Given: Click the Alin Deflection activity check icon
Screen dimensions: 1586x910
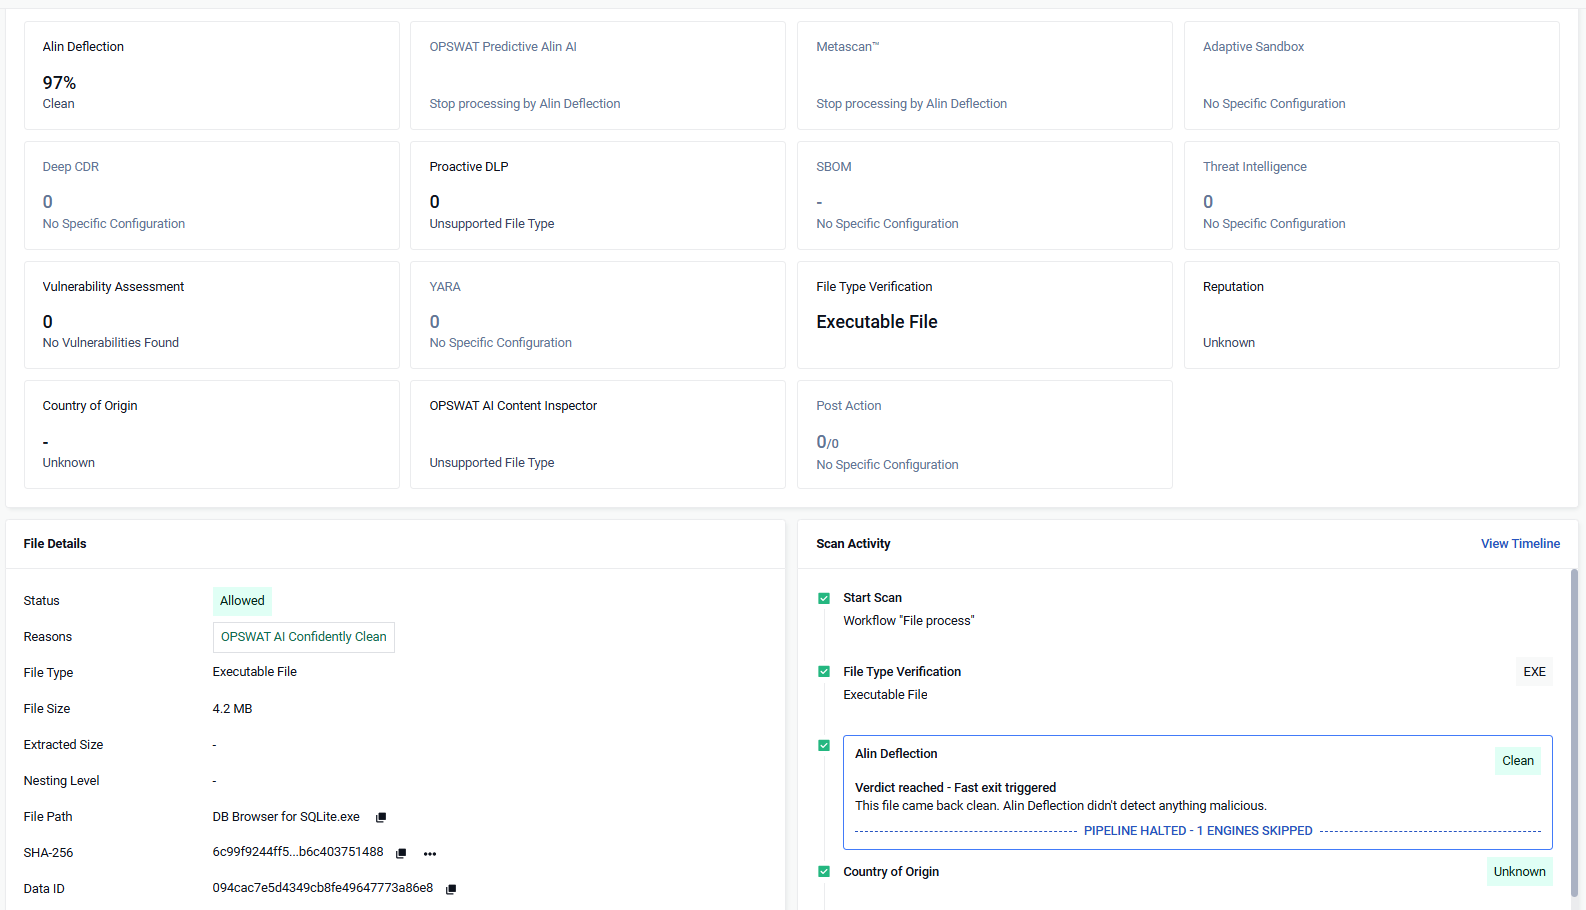Looking at the screenshot, I should pyautogui.click(x=824, y=746).
